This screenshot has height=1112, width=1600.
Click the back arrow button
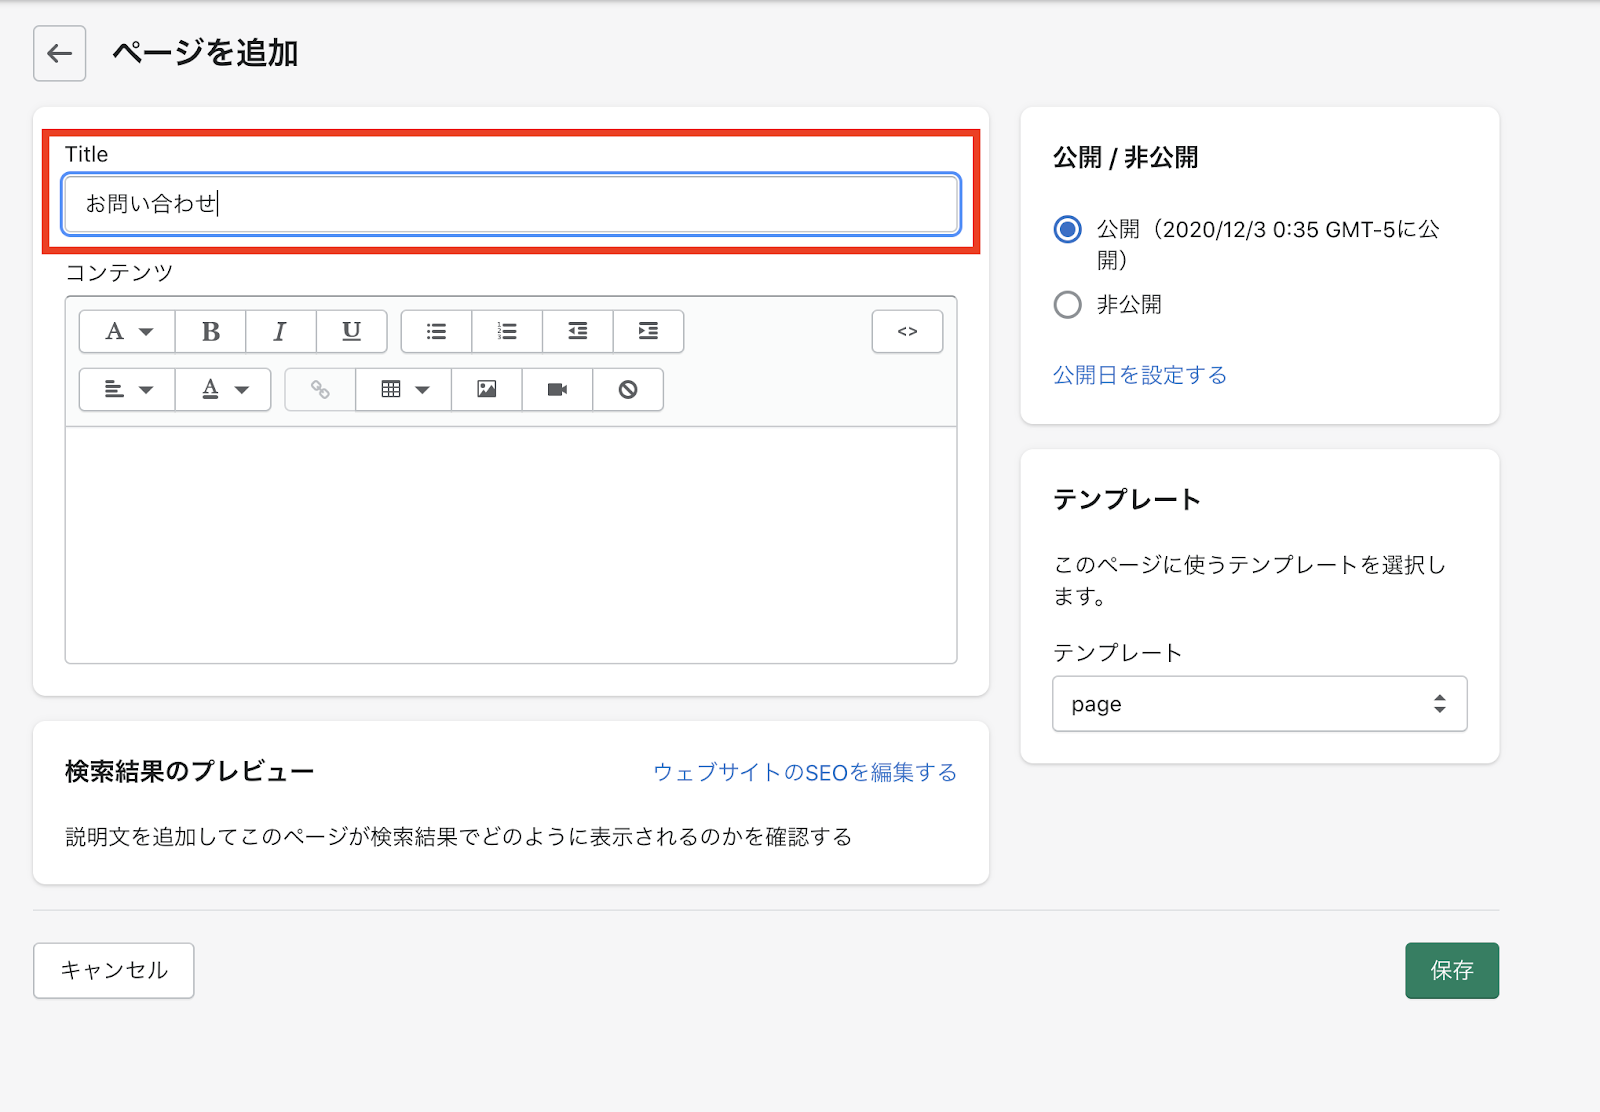(x=59, y=54)
